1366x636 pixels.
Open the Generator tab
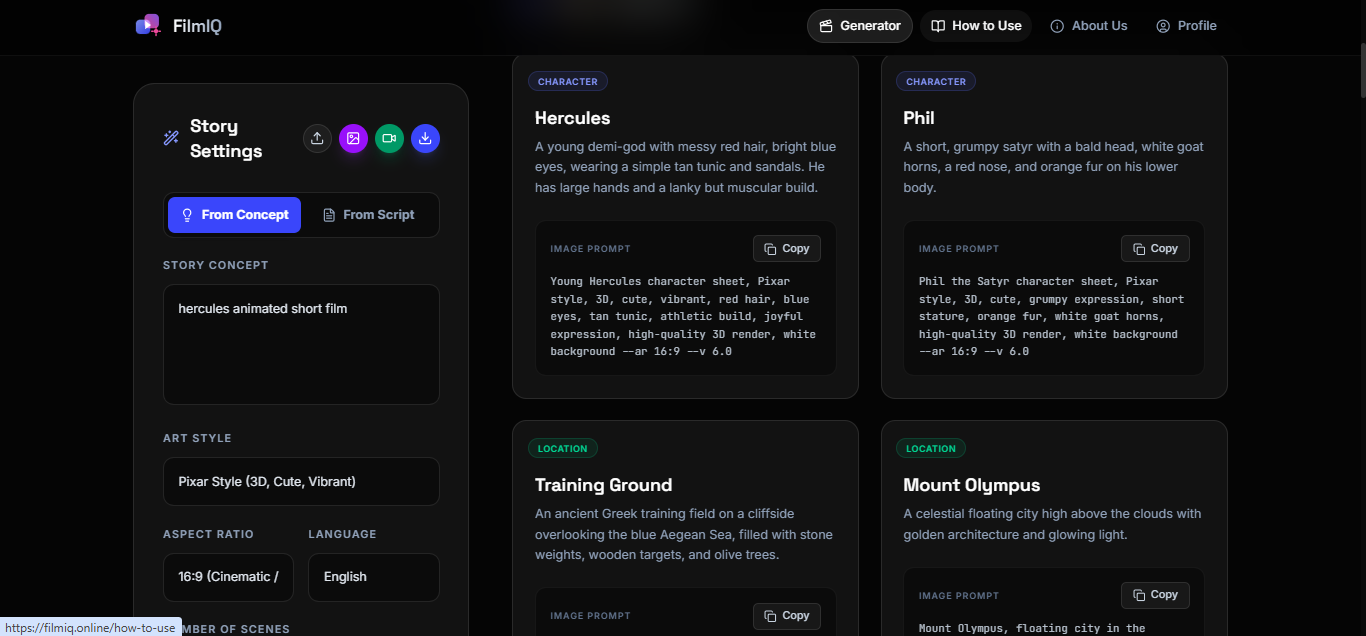pyautogui.click(x=860, y=26)
